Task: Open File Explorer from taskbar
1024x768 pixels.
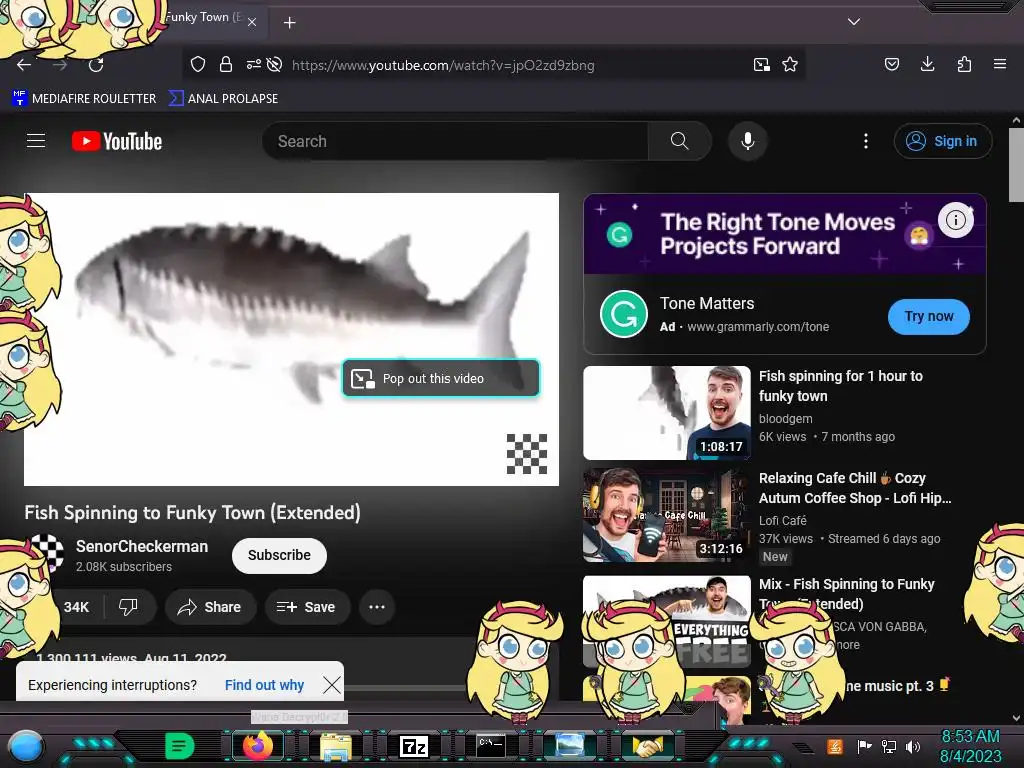Action: click(x=336, y=746)
